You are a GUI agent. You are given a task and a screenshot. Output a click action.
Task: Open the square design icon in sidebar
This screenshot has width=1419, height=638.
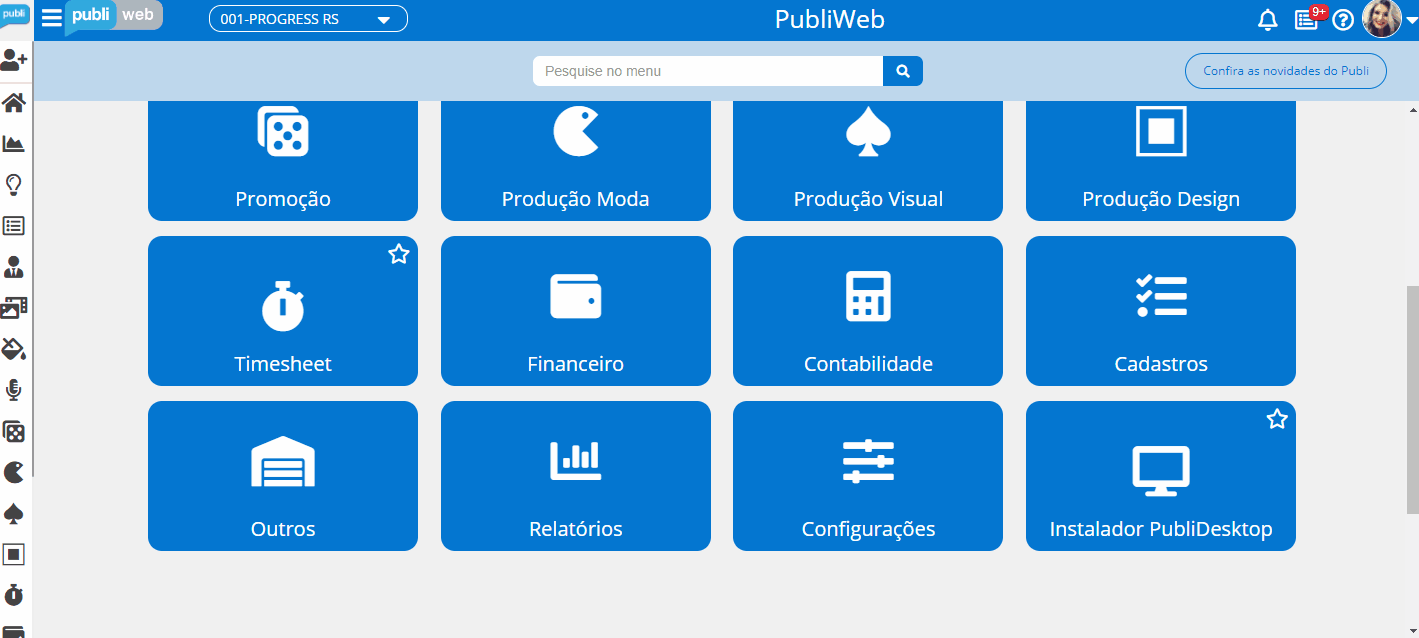(x=14, y=554)
